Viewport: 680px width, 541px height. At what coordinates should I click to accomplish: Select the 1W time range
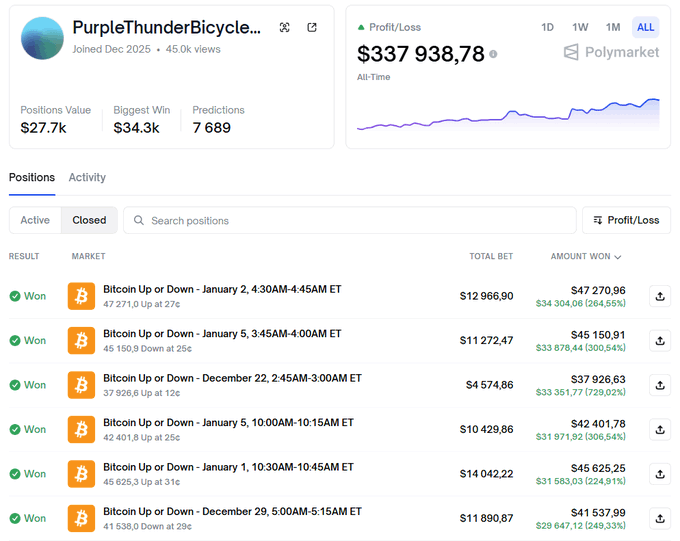tap(580, 27)
